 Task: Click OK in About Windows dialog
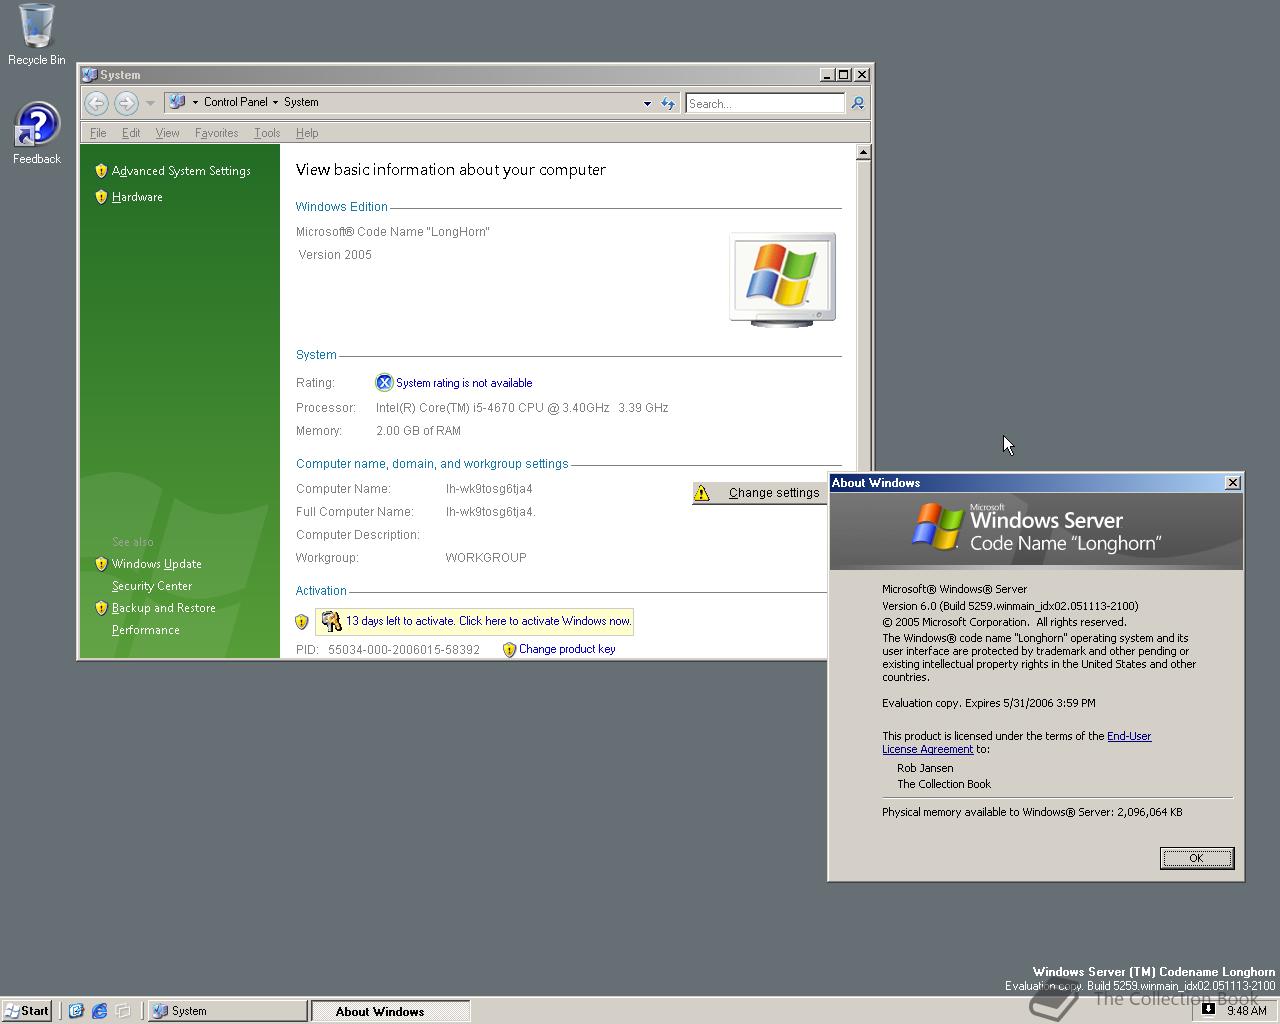click(x=1197, y=858)
